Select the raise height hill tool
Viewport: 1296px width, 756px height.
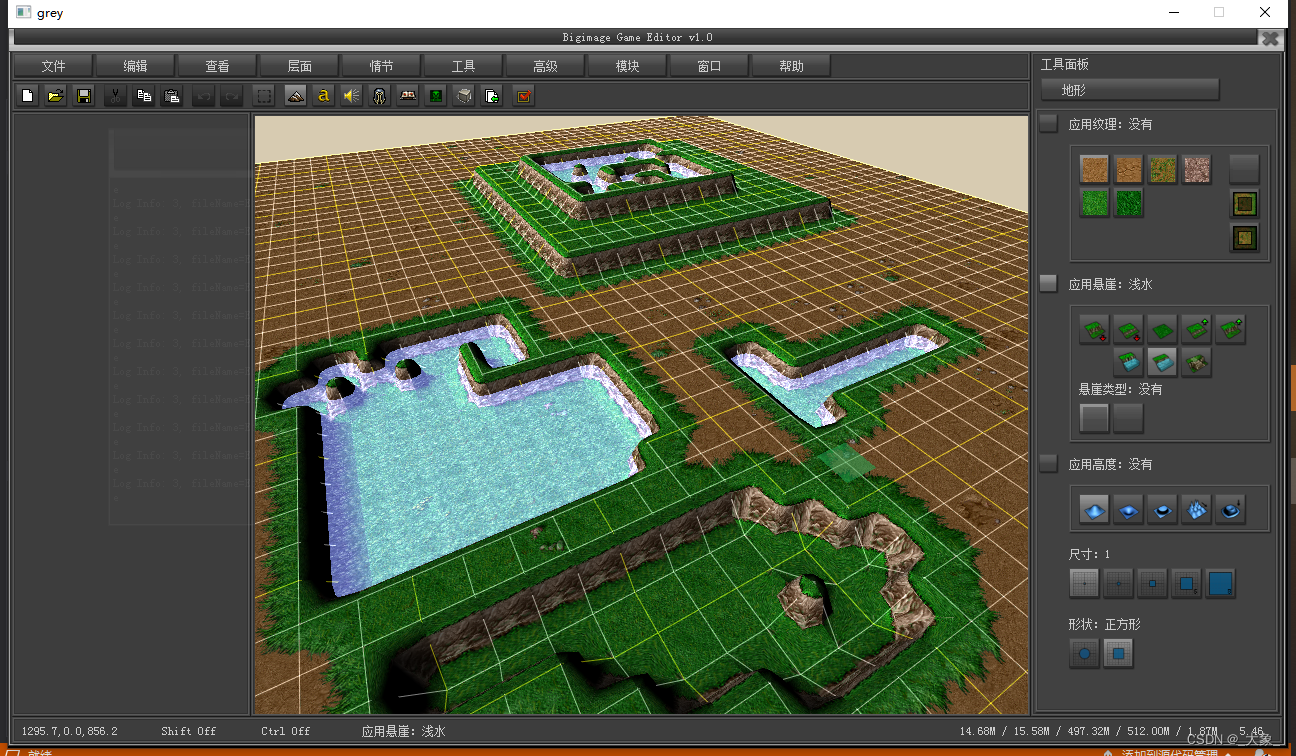(1095, 510)
